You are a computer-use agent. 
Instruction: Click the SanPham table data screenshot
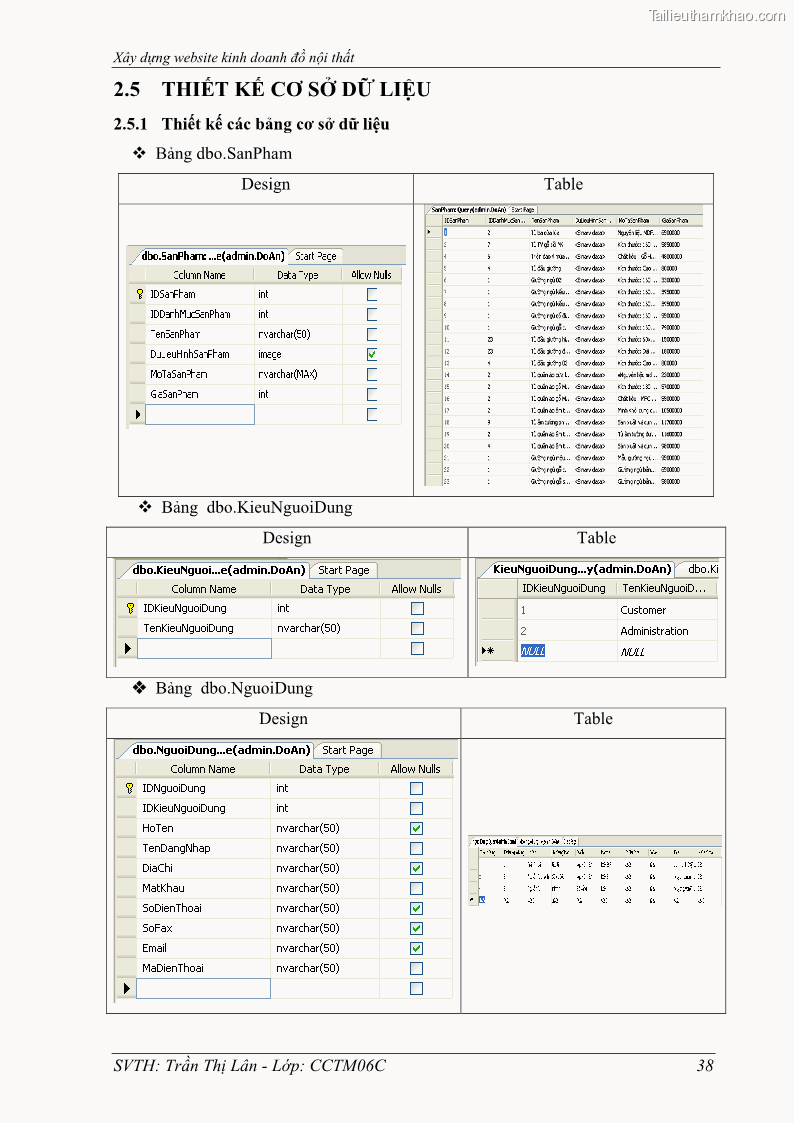click(563, 345)
